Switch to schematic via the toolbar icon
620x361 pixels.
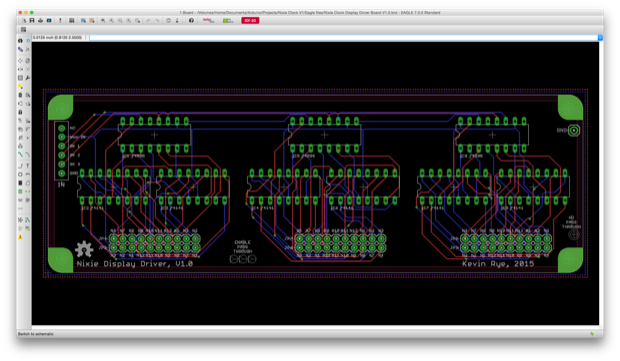click(60, 21)
